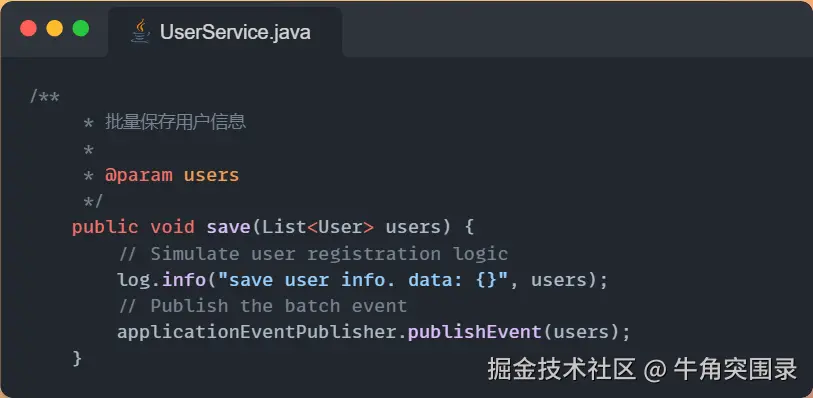Image resolution: width=813 pixels, height=398 pixels.
Task: Click the '@param' Javadoc tag
Action: (x=138, y=175)
